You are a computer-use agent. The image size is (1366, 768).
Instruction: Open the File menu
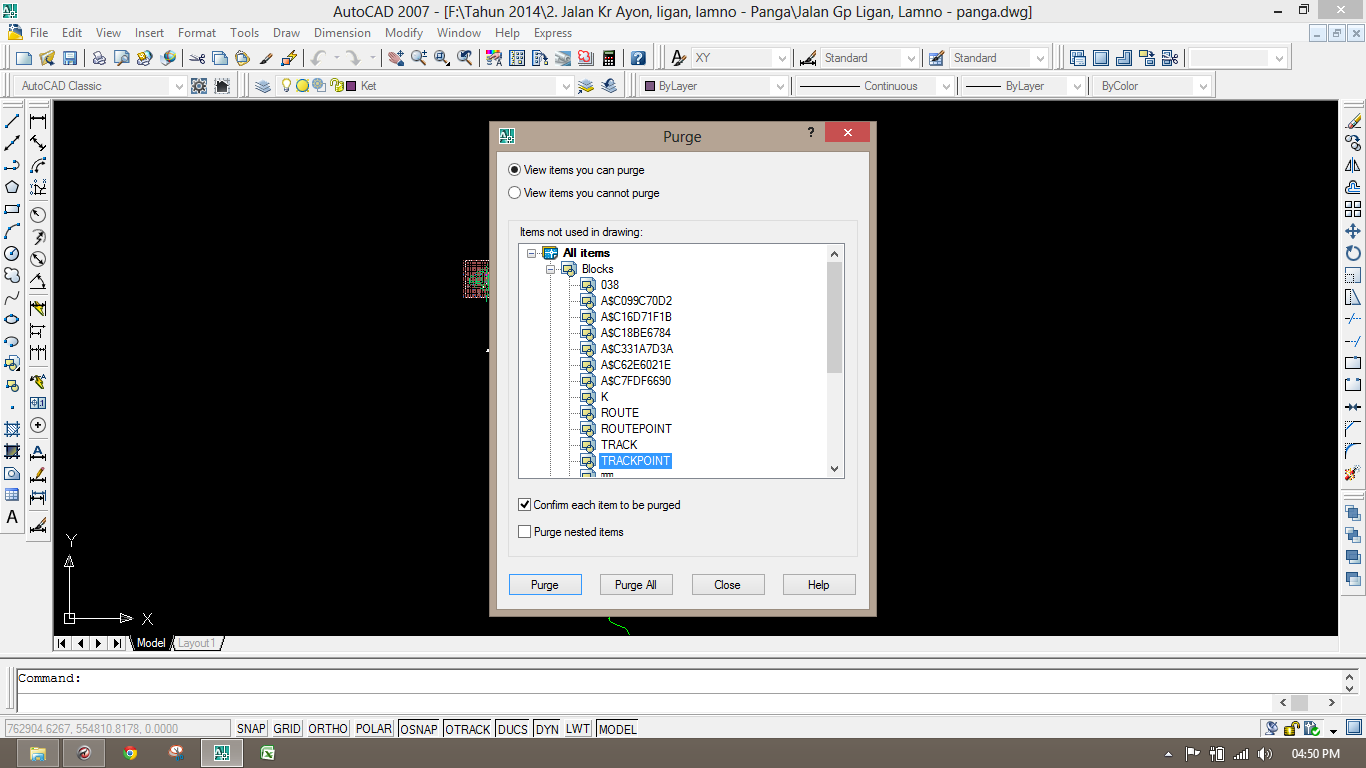pyautogui.click(x=39, y=33)
